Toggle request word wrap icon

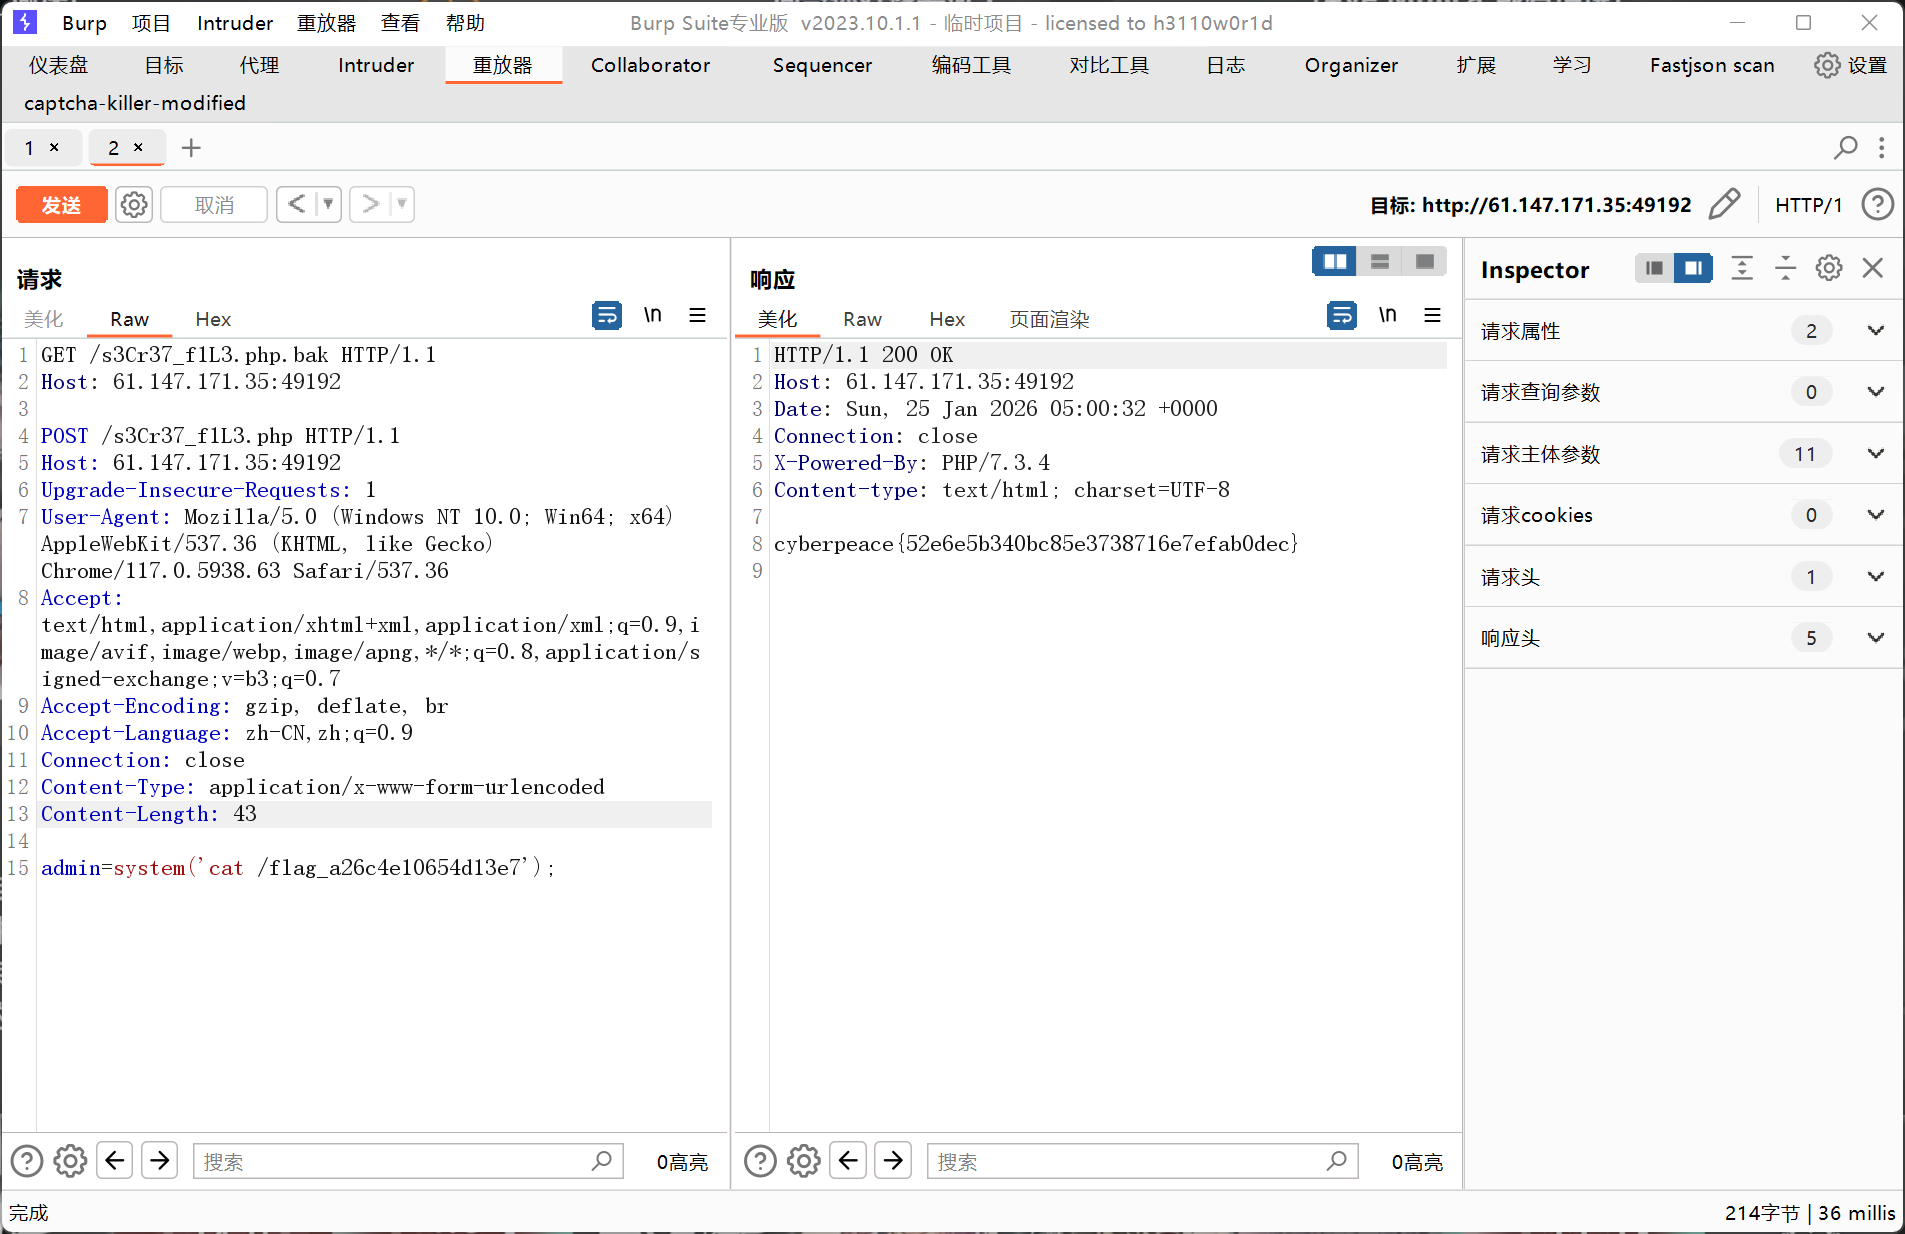coord(607,316)
